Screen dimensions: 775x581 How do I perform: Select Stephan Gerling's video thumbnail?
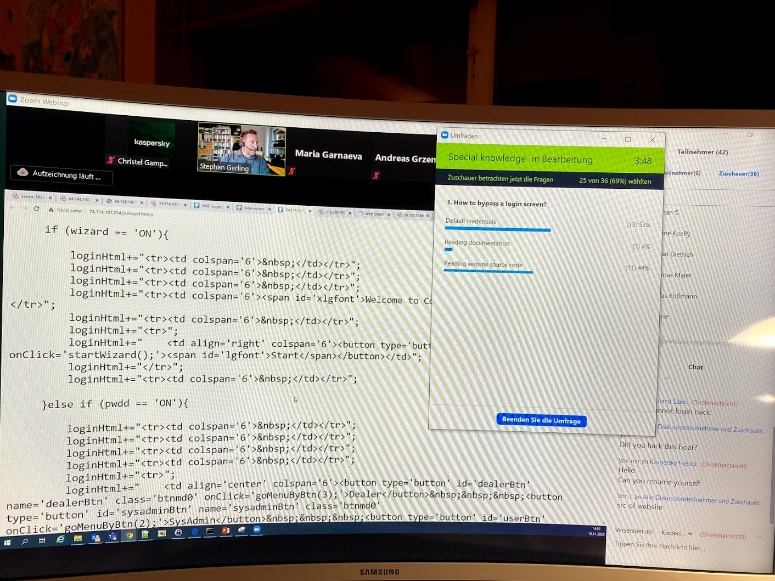(x=240, y=149)
